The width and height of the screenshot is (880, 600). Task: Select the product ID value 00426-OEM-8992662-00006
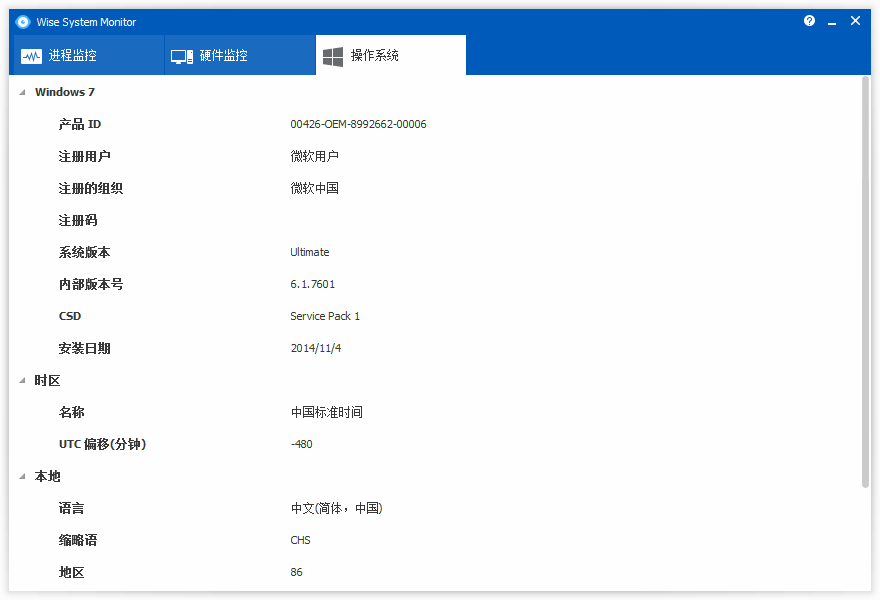358,124
